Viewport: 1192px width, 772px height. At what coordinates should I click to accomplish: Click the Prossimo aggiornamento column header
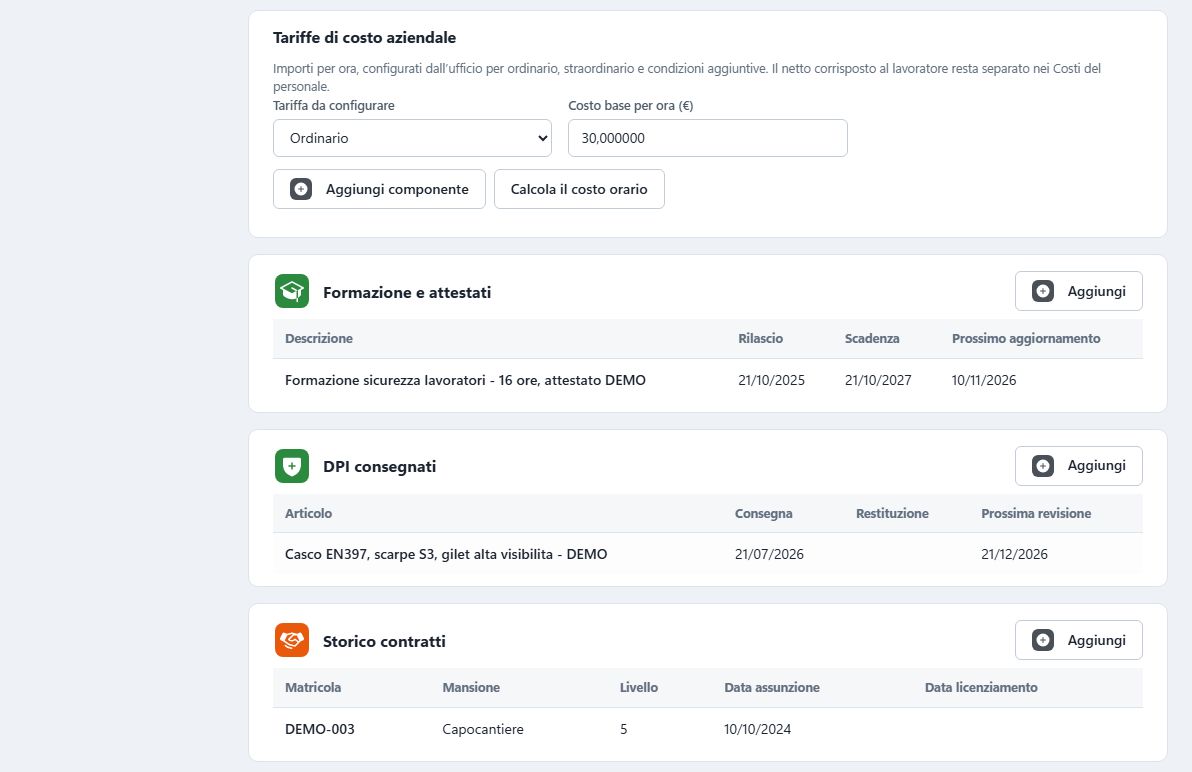point(1026,338)
